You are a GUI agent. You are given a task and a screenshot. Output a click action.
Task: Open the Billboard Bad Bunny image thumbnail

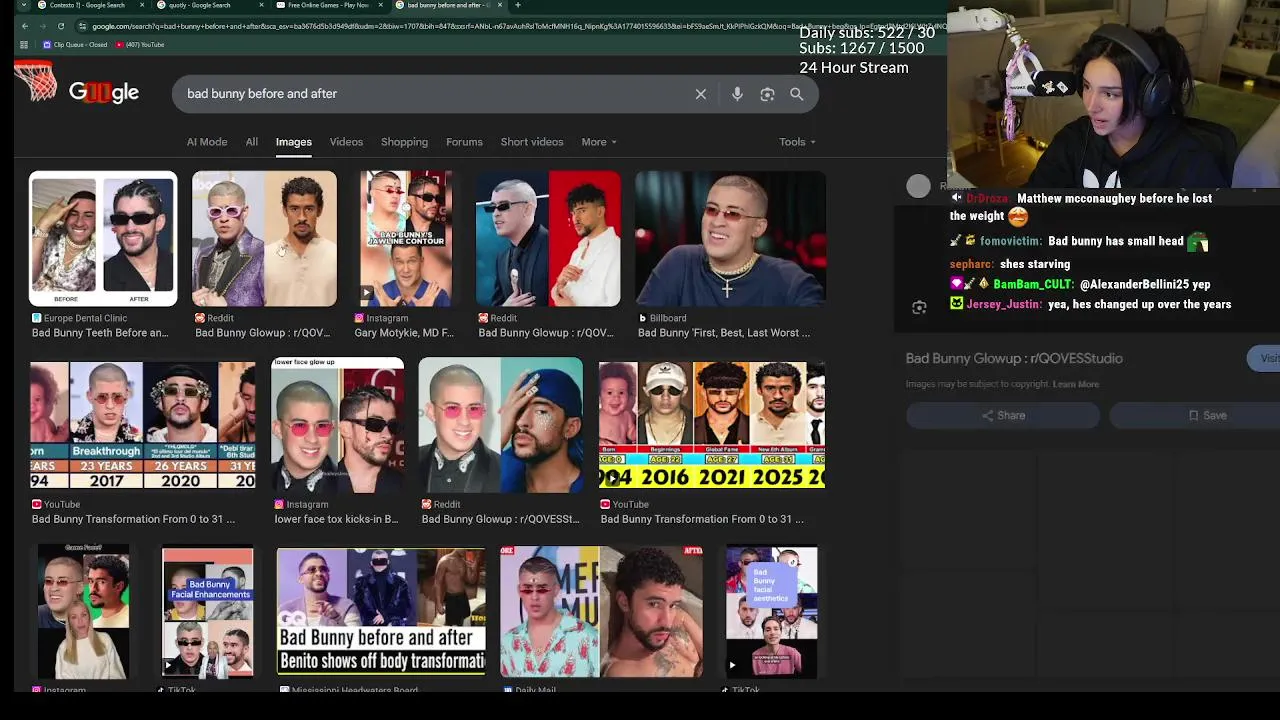730,238
